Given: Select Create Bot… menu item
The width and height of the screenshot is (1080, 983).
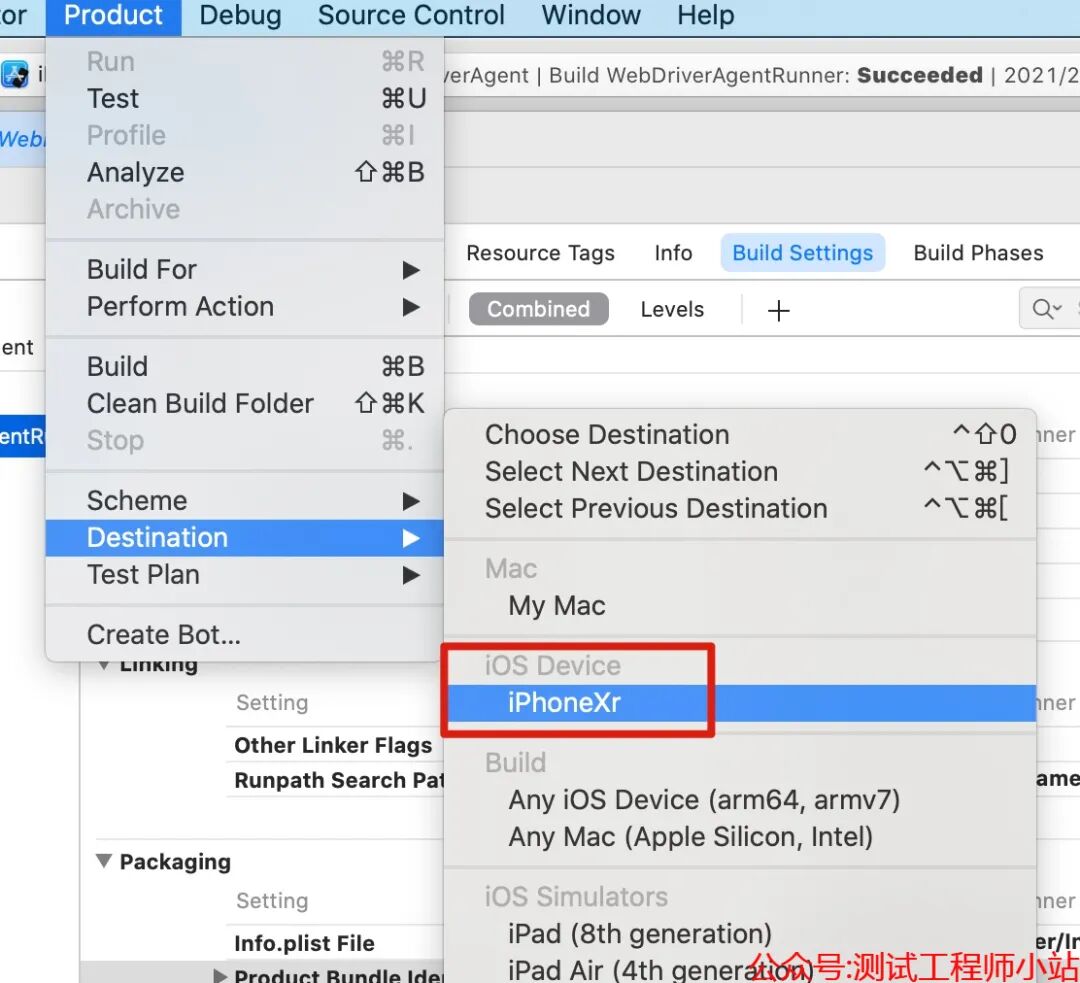Looking at the screenshot, I should [x=245, y=635].
